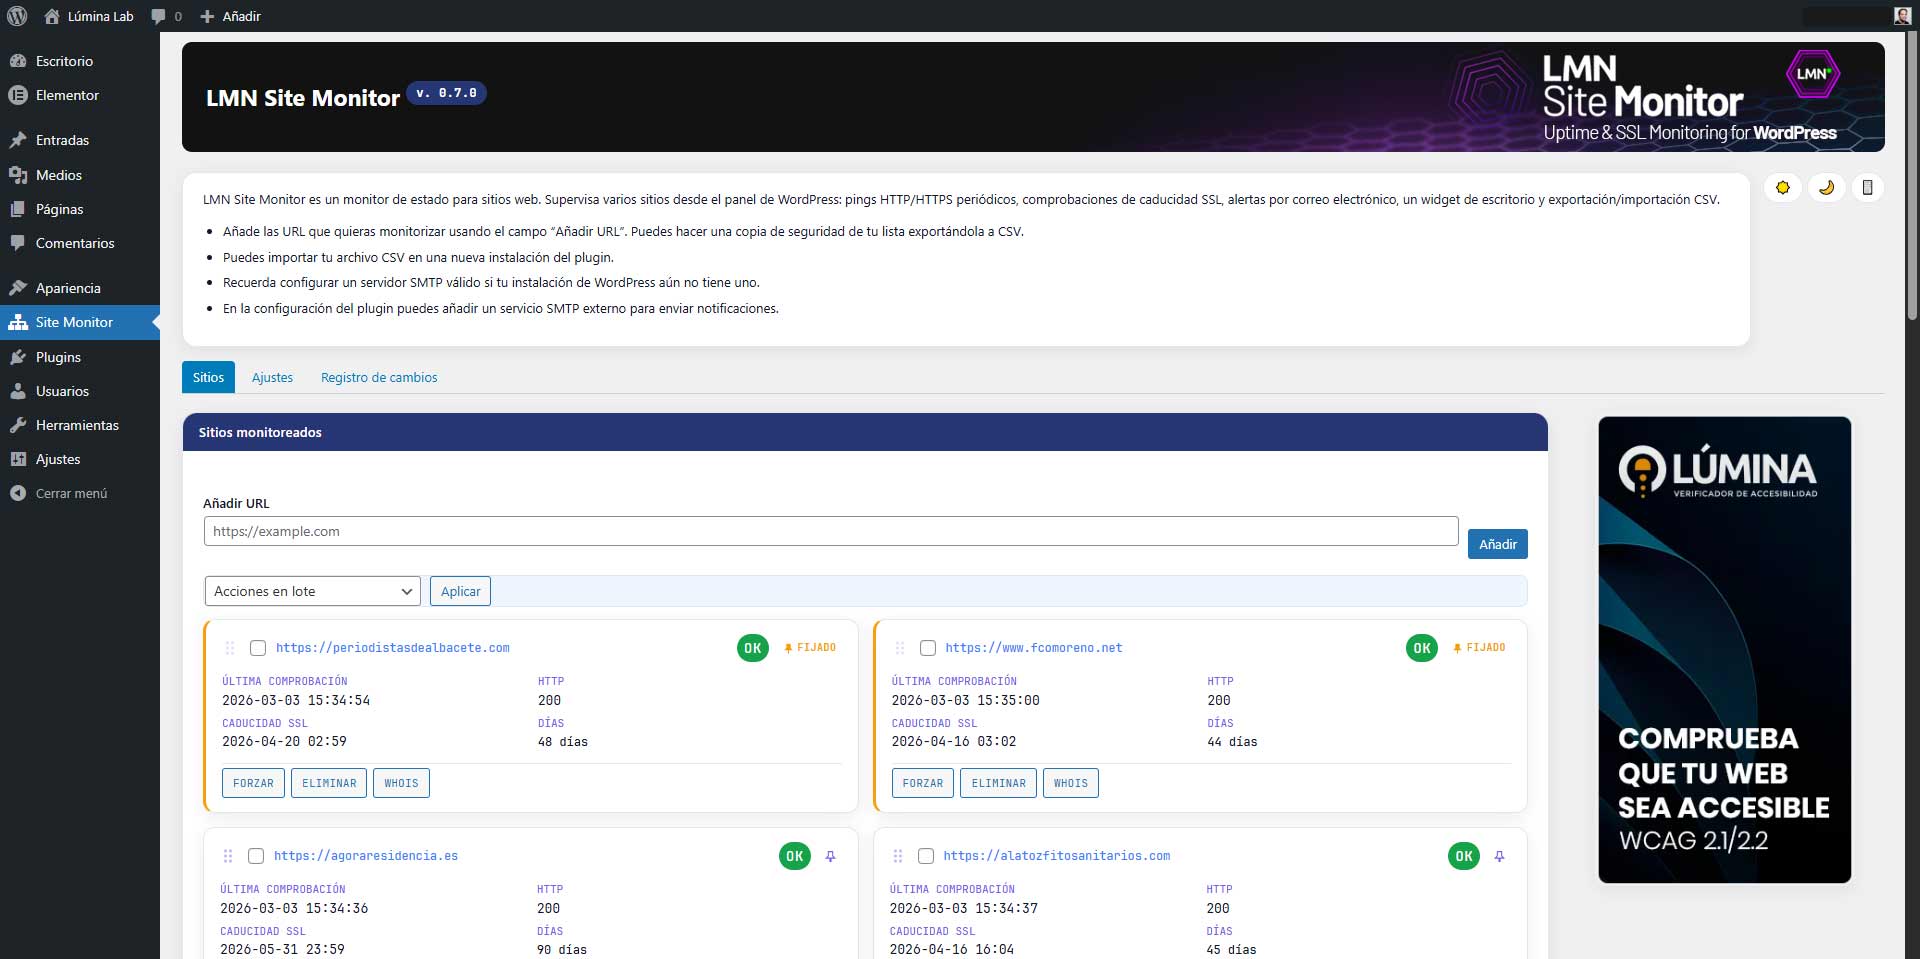Expand the Añadir menu in admin bar
The width and height of the screenshot is (1920, 959).
click(231, 16)
